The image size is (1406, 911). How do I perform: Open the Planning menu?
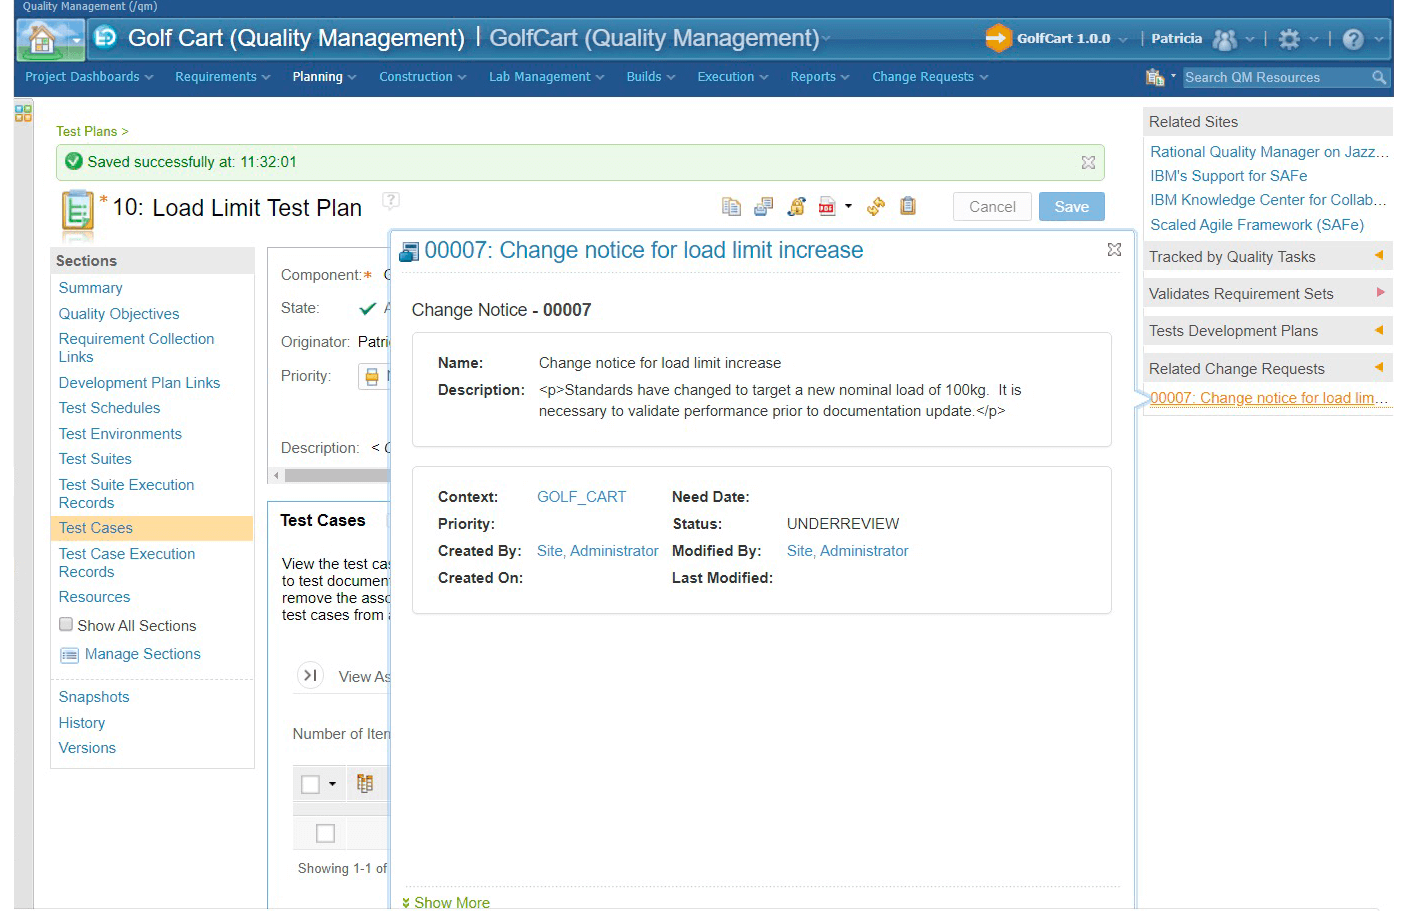pyautogui.click(x=324, y=77)
